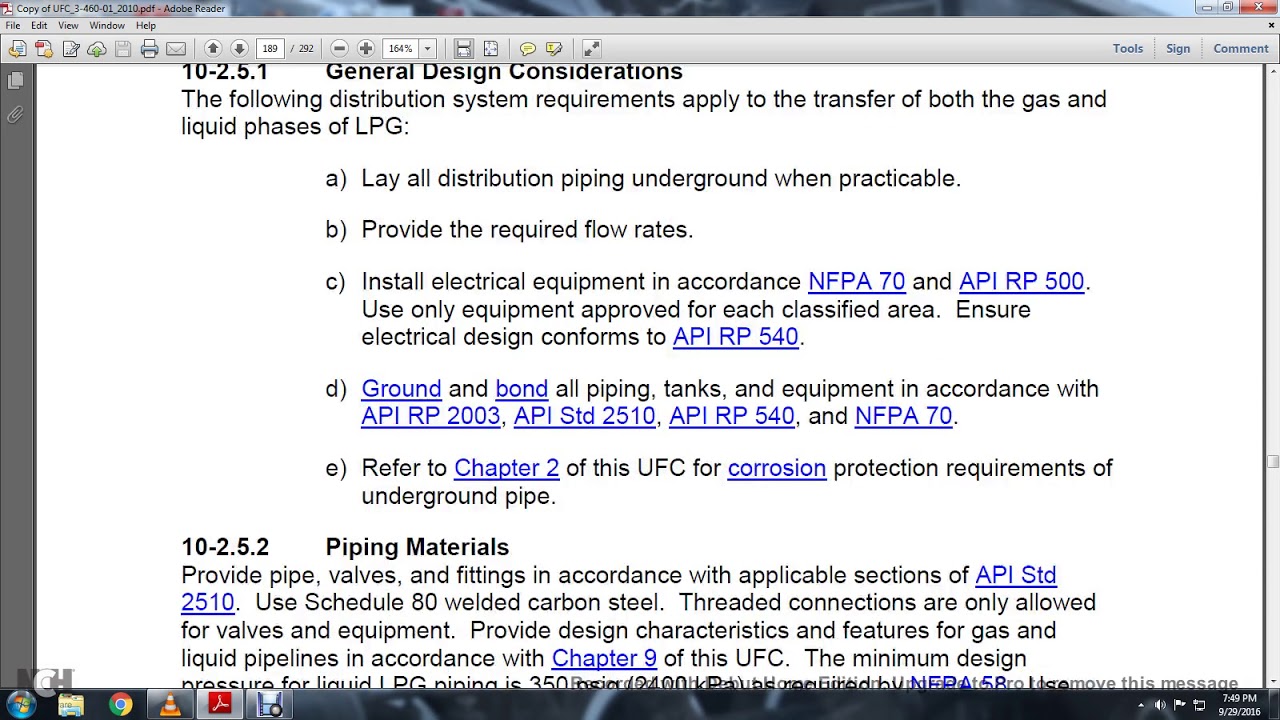Select the highlight text tool icon

554,48
